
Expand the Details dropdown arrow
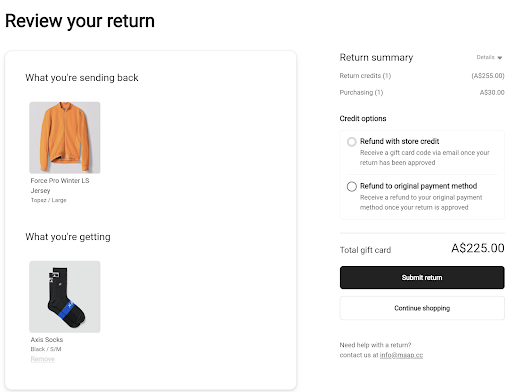click(x=500, y=58)
